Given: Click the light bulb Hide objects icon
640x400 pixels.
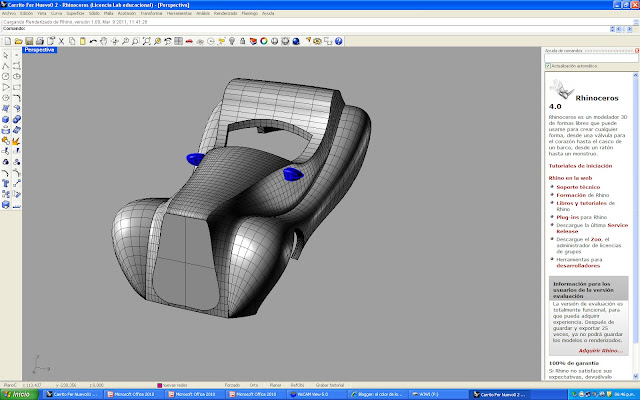Looking at the screenshot, I should 232,41.
